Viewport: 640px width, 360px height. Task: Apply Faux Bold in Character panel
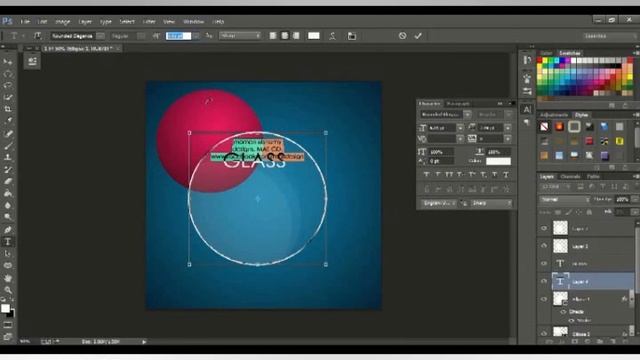click(427, 175)
